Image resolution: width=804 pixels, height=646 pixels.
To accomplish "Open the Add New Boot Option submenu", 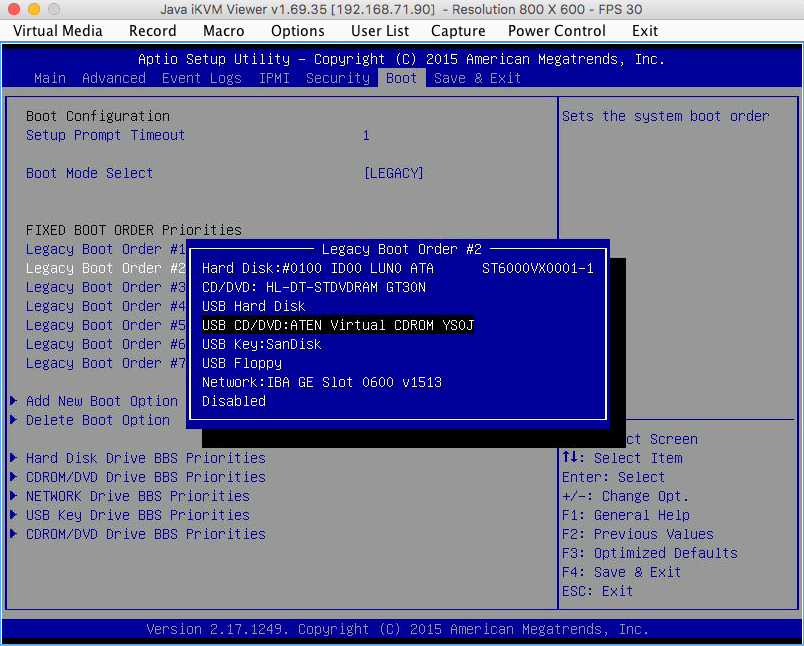I will (x=101, y=401).
